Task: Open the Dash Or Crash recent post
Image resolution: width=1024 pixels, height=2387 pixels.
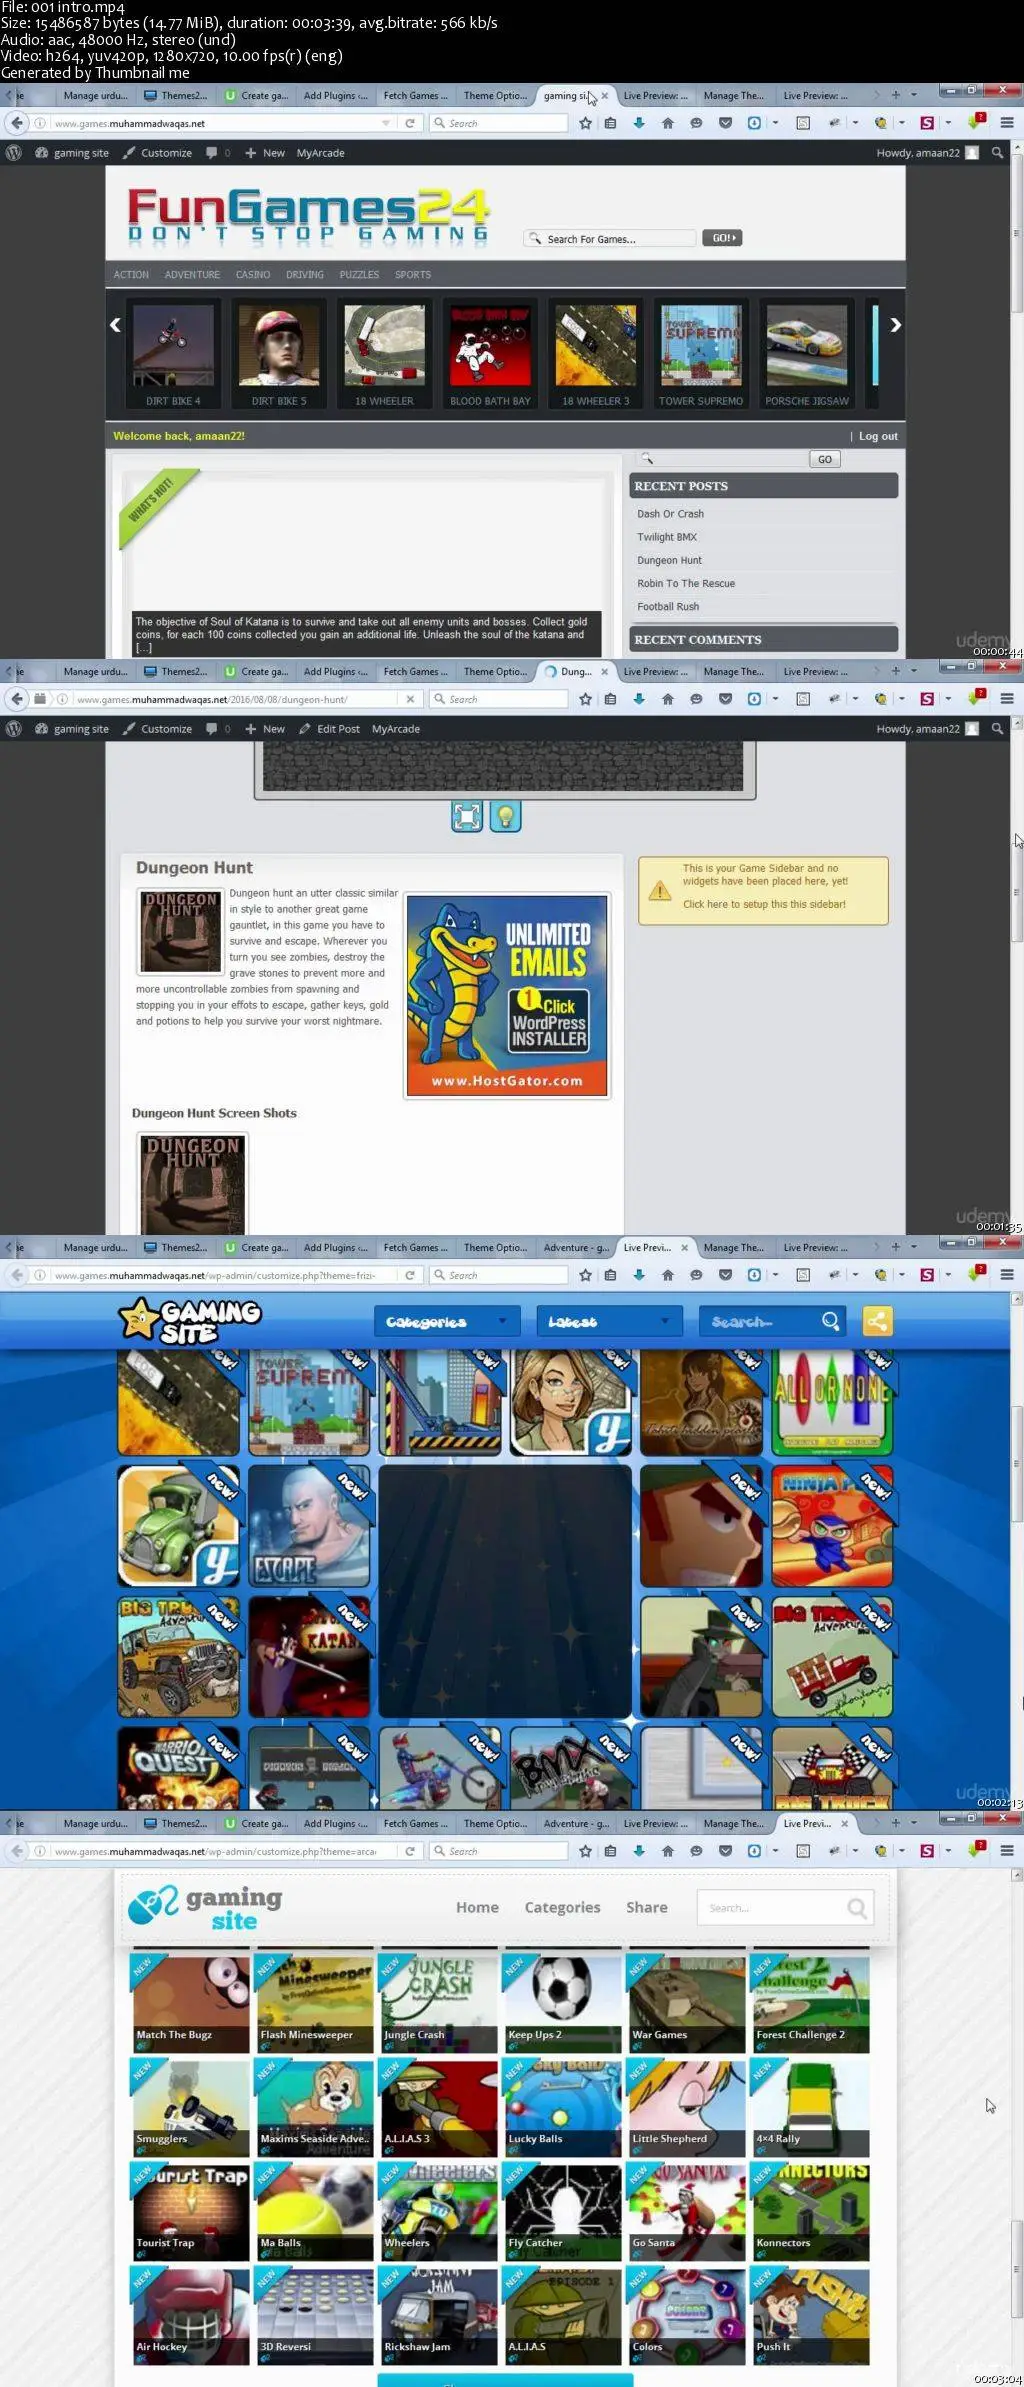Action: [x=670, y=514]
